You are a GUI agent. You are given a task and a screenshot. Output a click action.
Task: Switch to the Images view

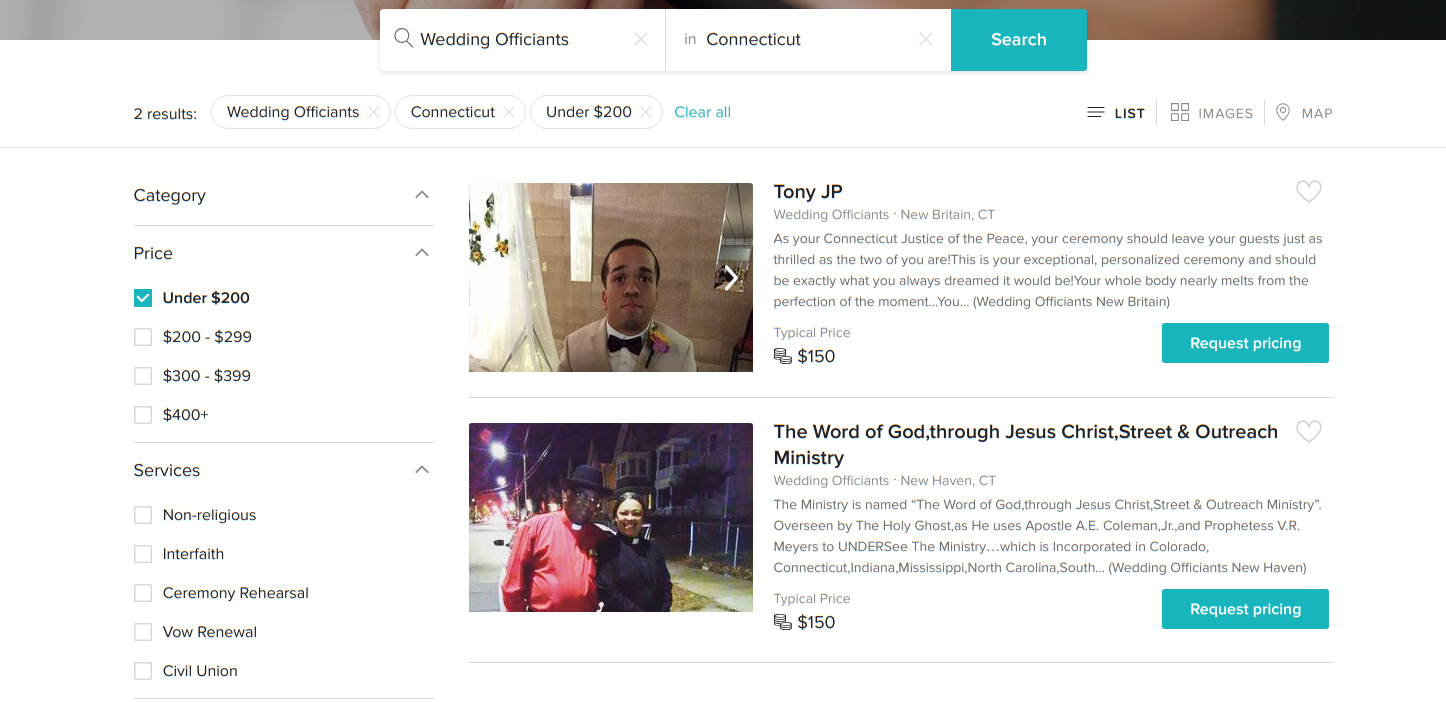[x=1211, y=113]
